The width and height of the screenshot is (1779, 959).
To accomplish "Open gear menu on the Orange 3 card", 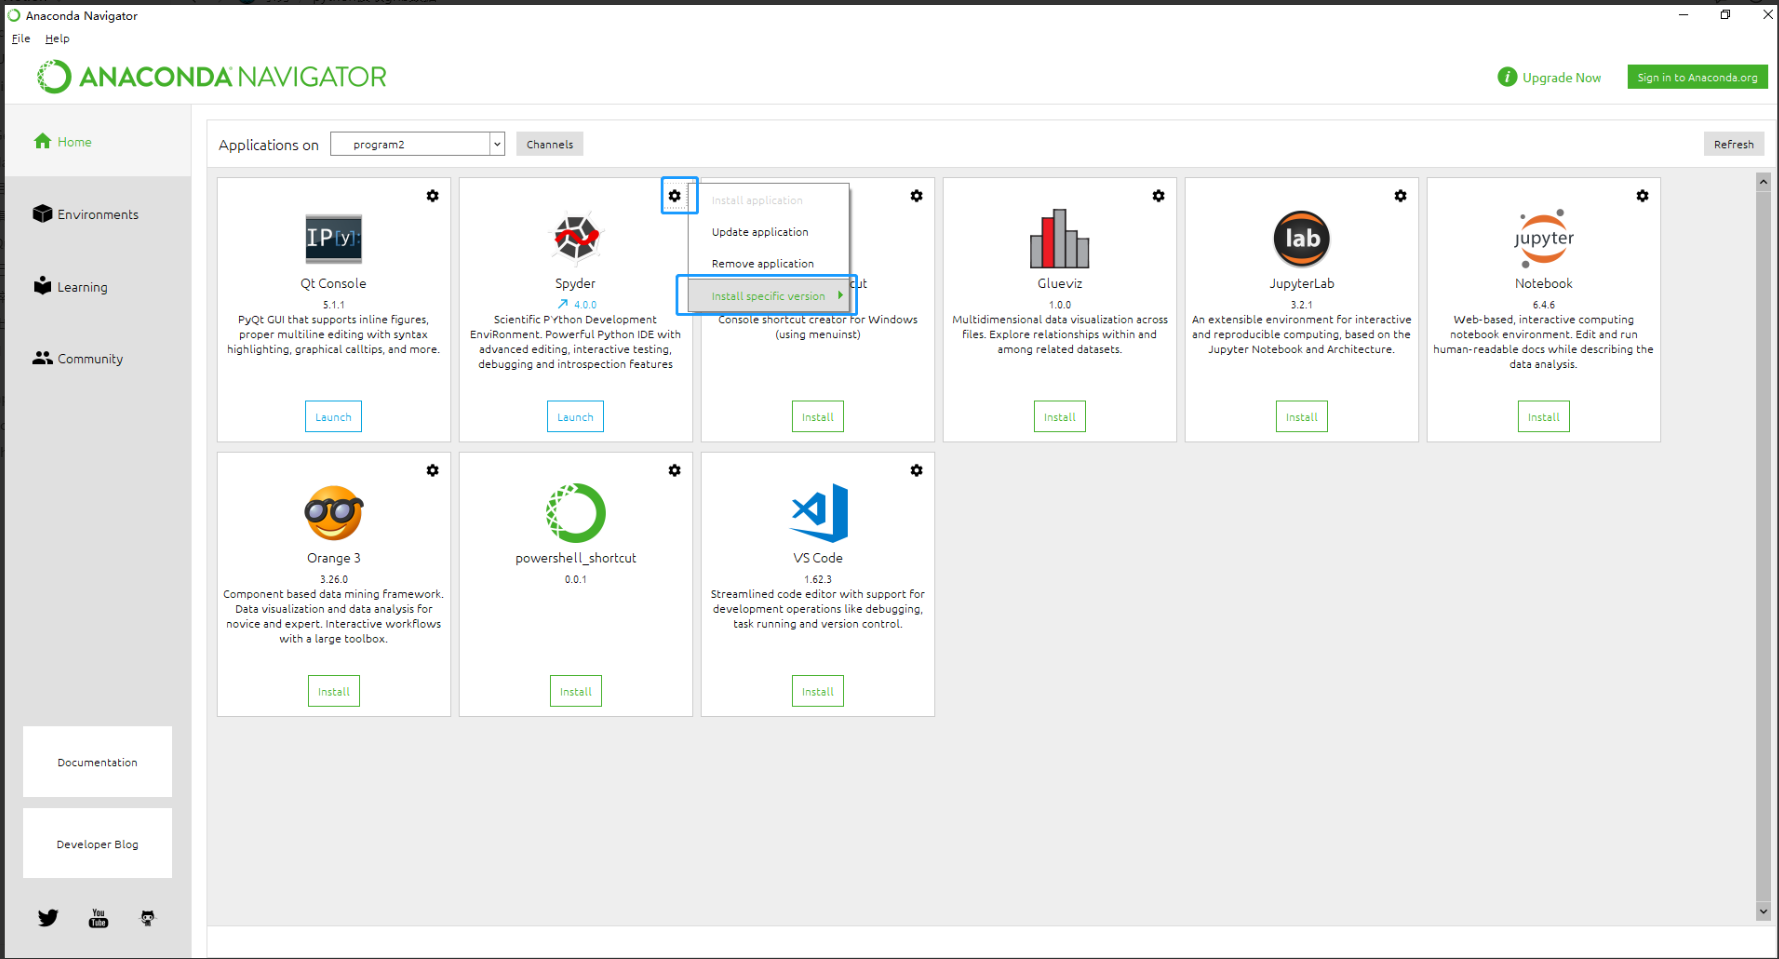I will tap(432, 470).
